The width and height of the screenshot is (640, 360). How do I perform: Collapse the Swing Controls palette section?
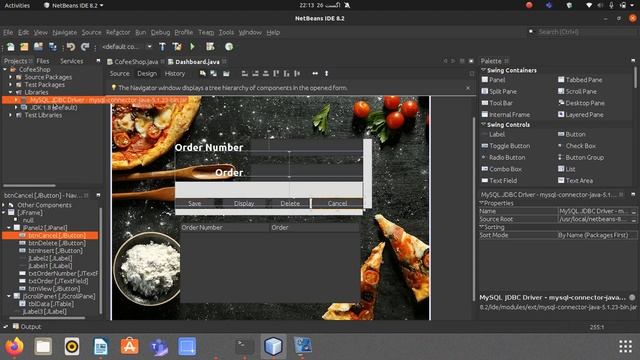coord(483,125)
